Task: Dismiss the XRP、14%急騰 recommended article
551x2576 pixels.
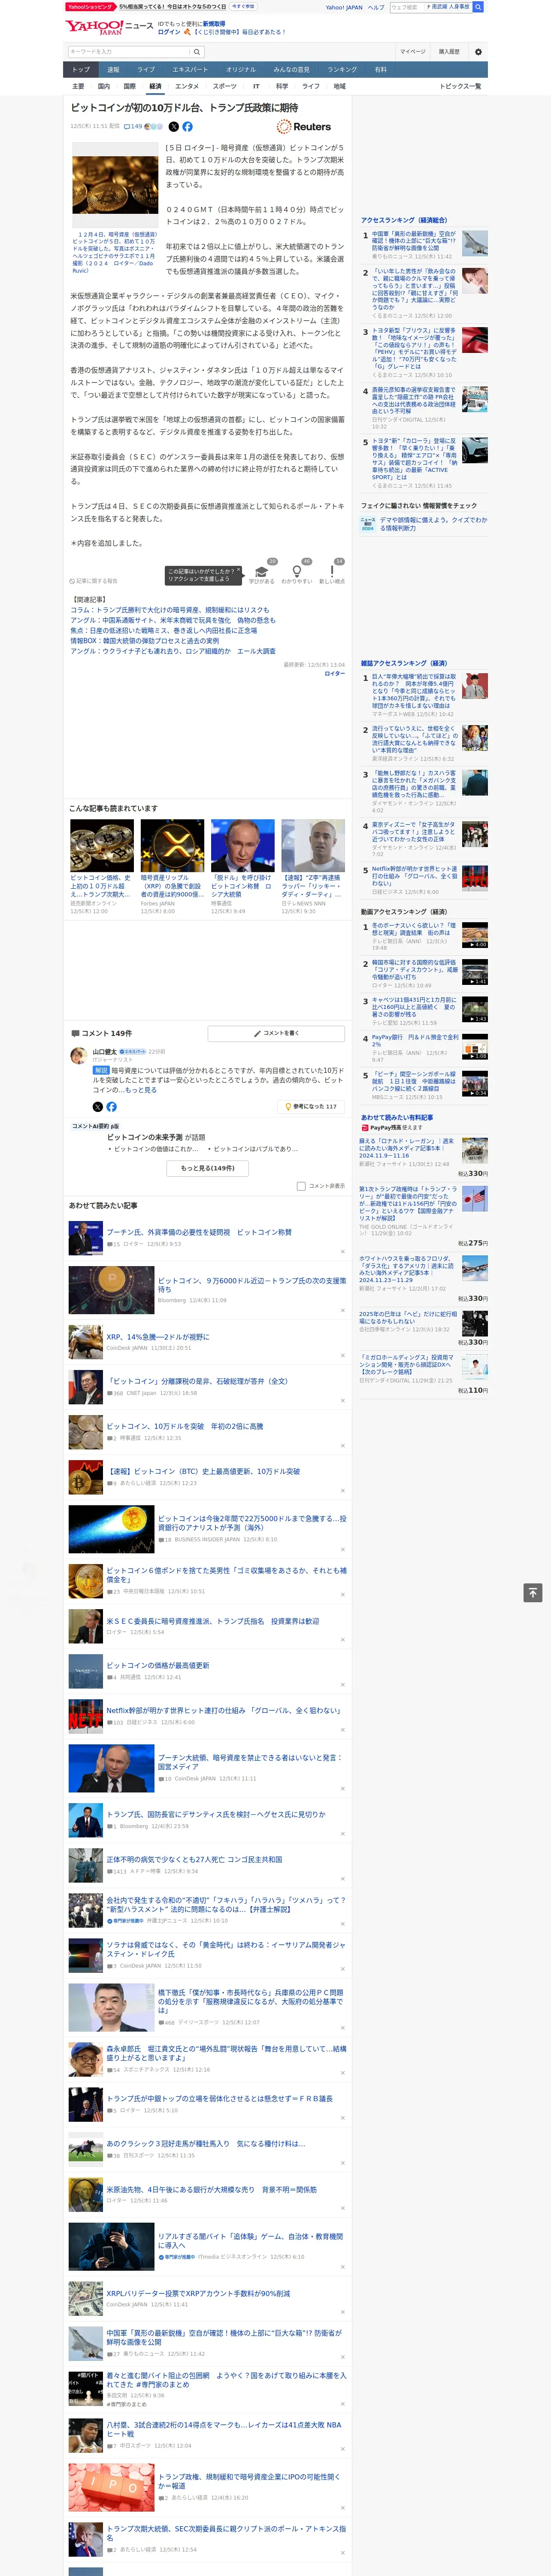Action: (x=342, y=1355)
